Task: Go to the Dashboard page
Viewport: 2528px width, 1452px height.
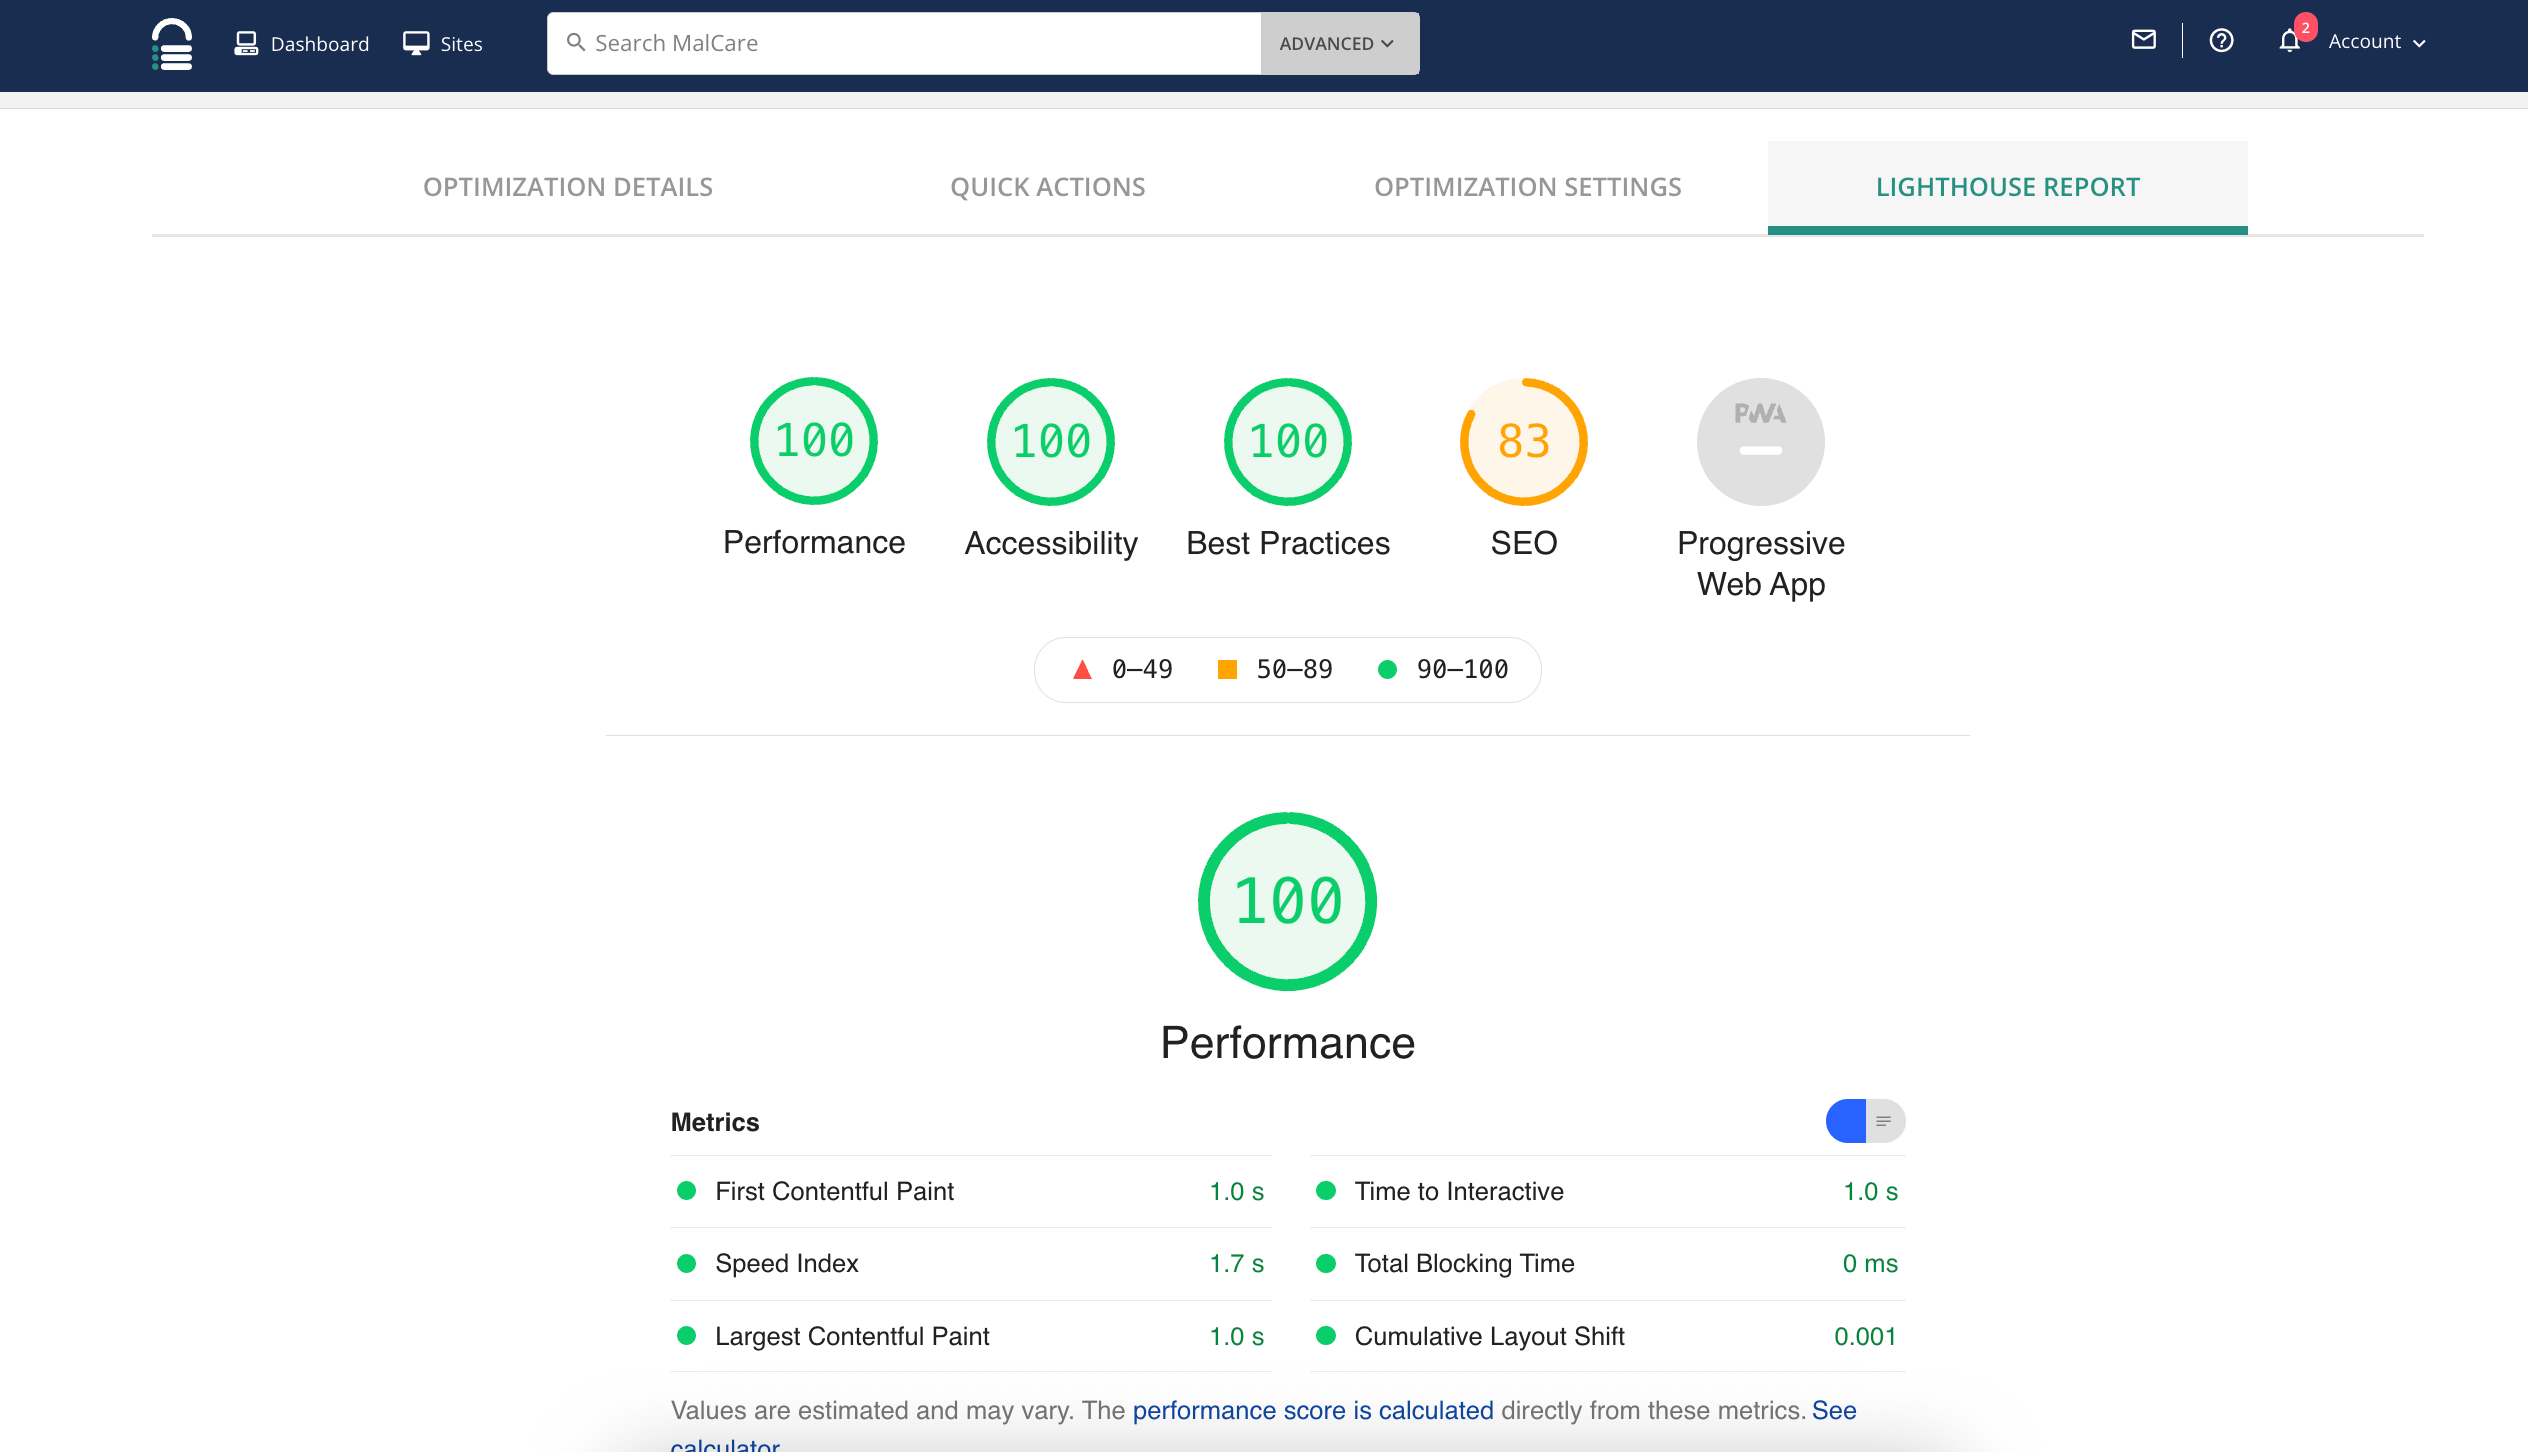Action: tap(302, 43)
